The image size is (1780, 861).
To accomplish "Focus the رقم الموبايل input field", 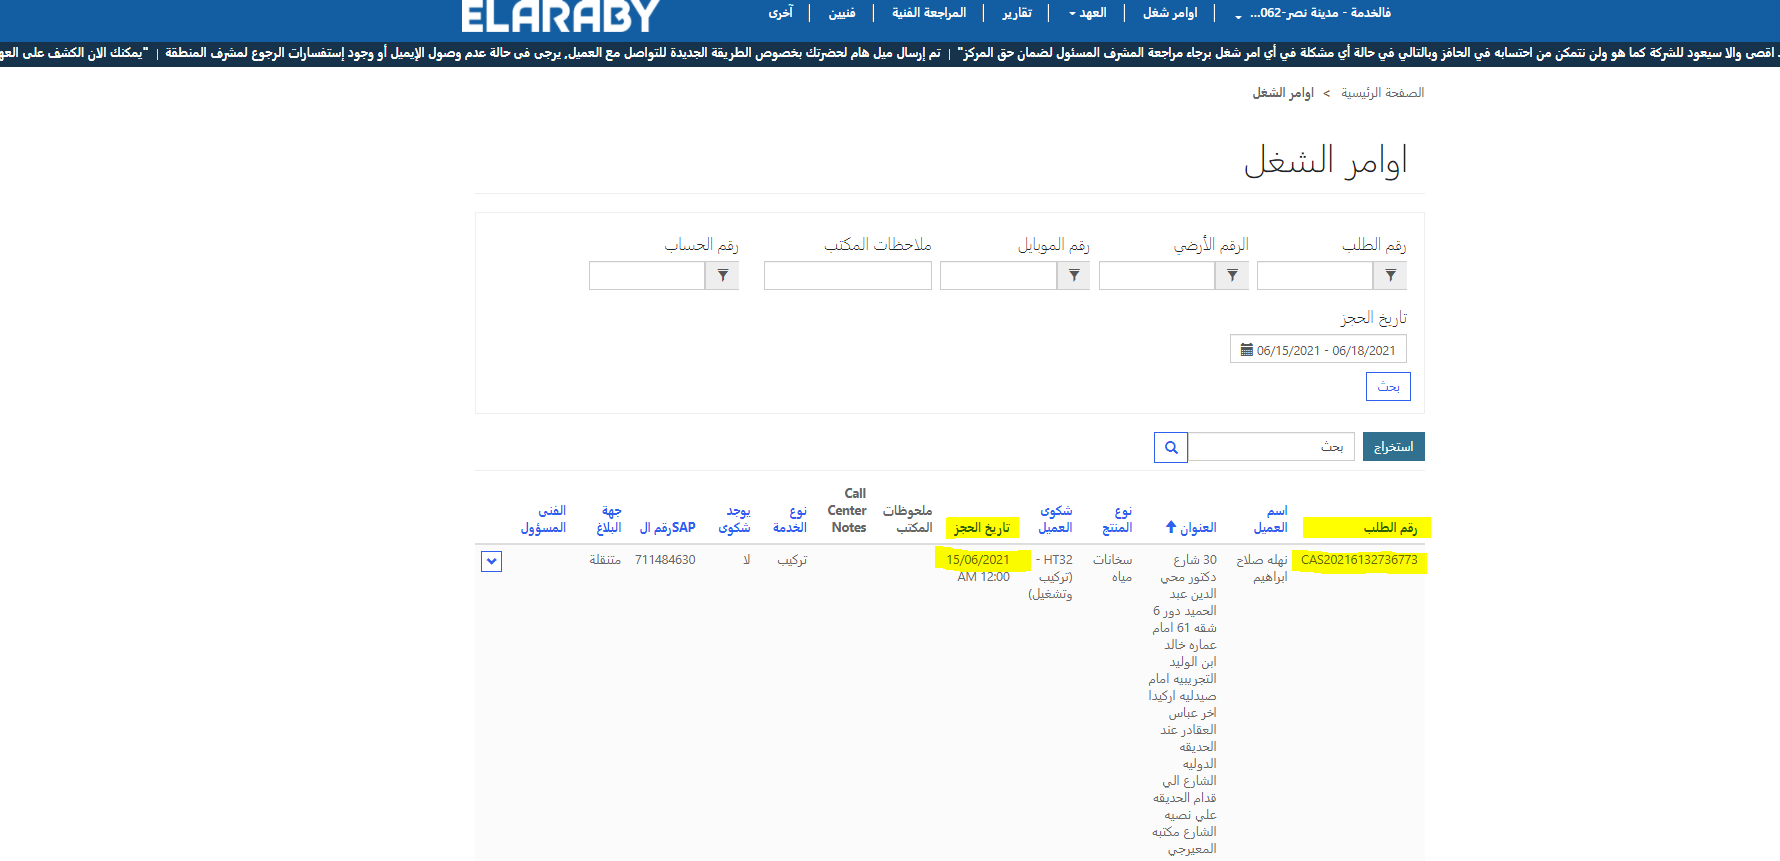I will [x=998, y=275].
